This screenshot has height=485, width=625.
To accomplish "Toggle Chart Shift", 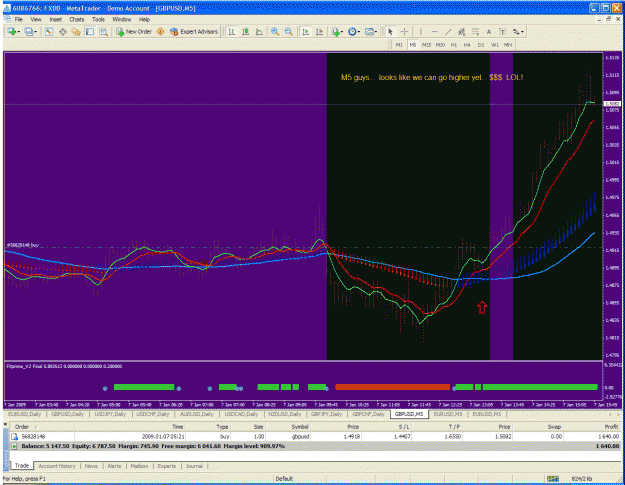I will (x=319, y=31).
